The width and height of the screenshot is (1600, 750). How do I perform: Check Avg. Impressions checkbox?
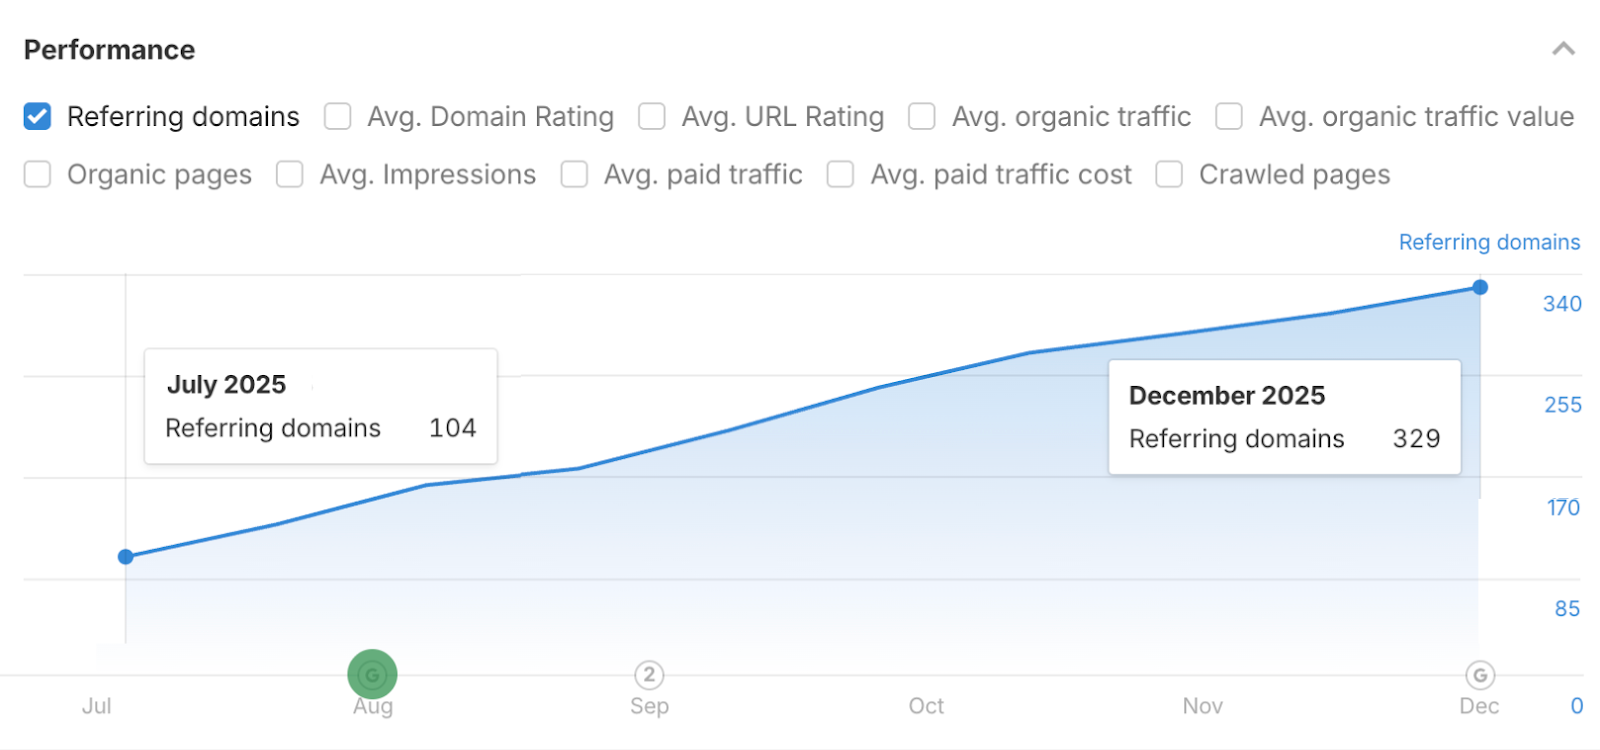(290, 175)
